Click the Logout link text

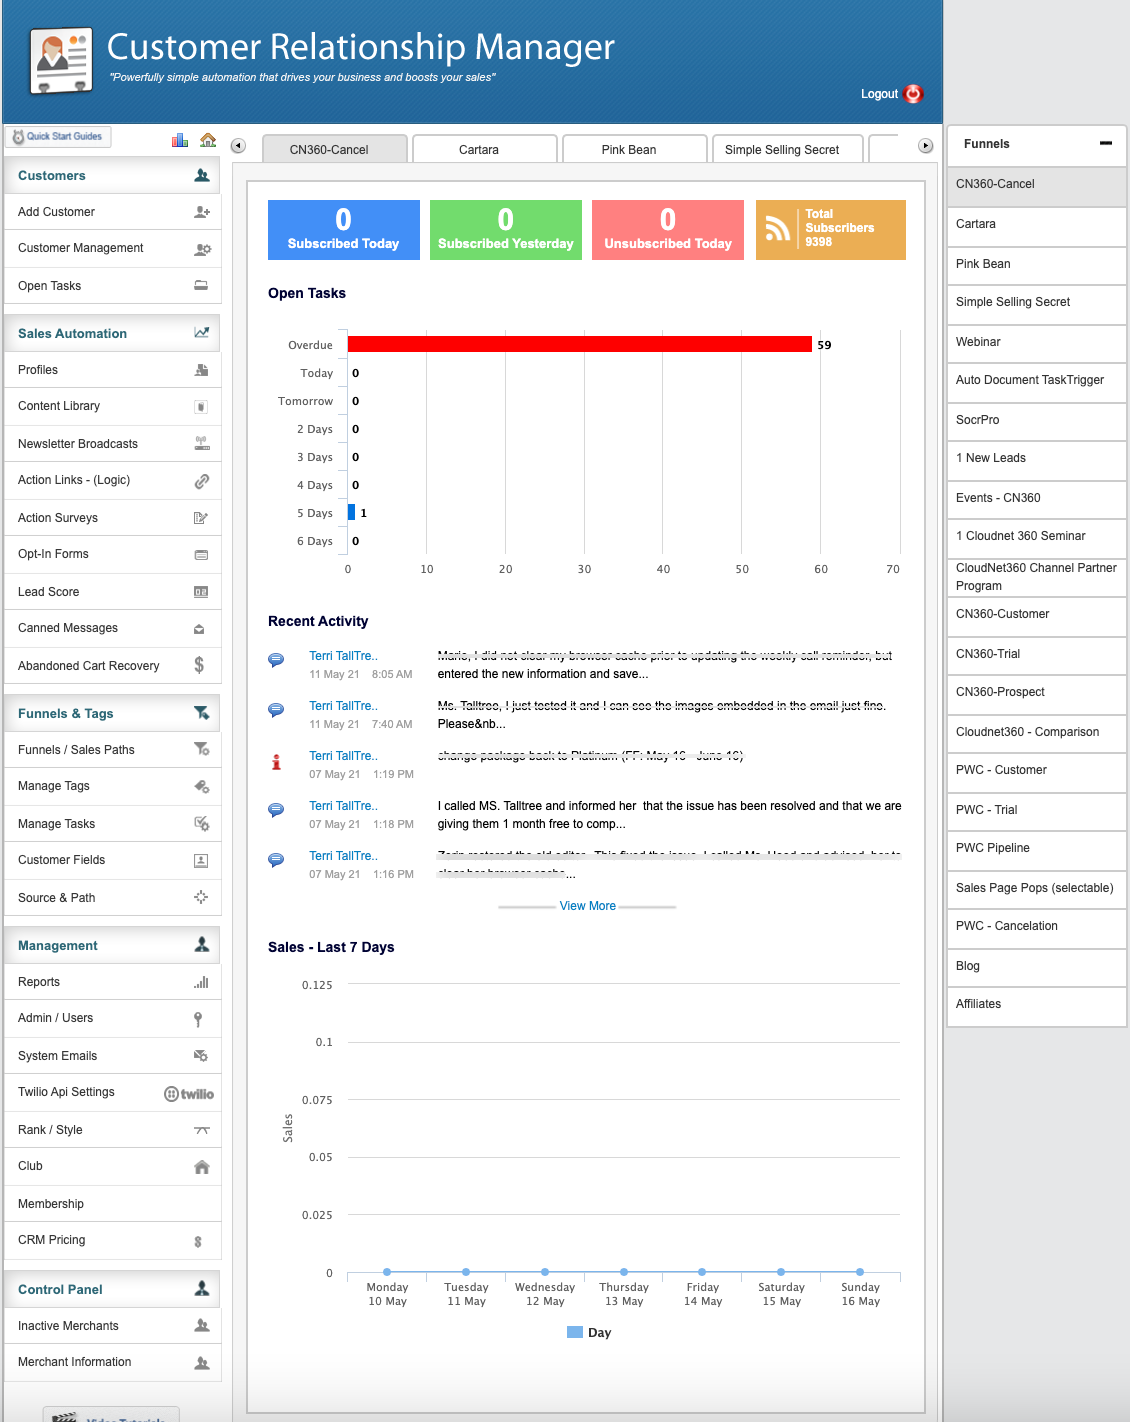(879, 94)
